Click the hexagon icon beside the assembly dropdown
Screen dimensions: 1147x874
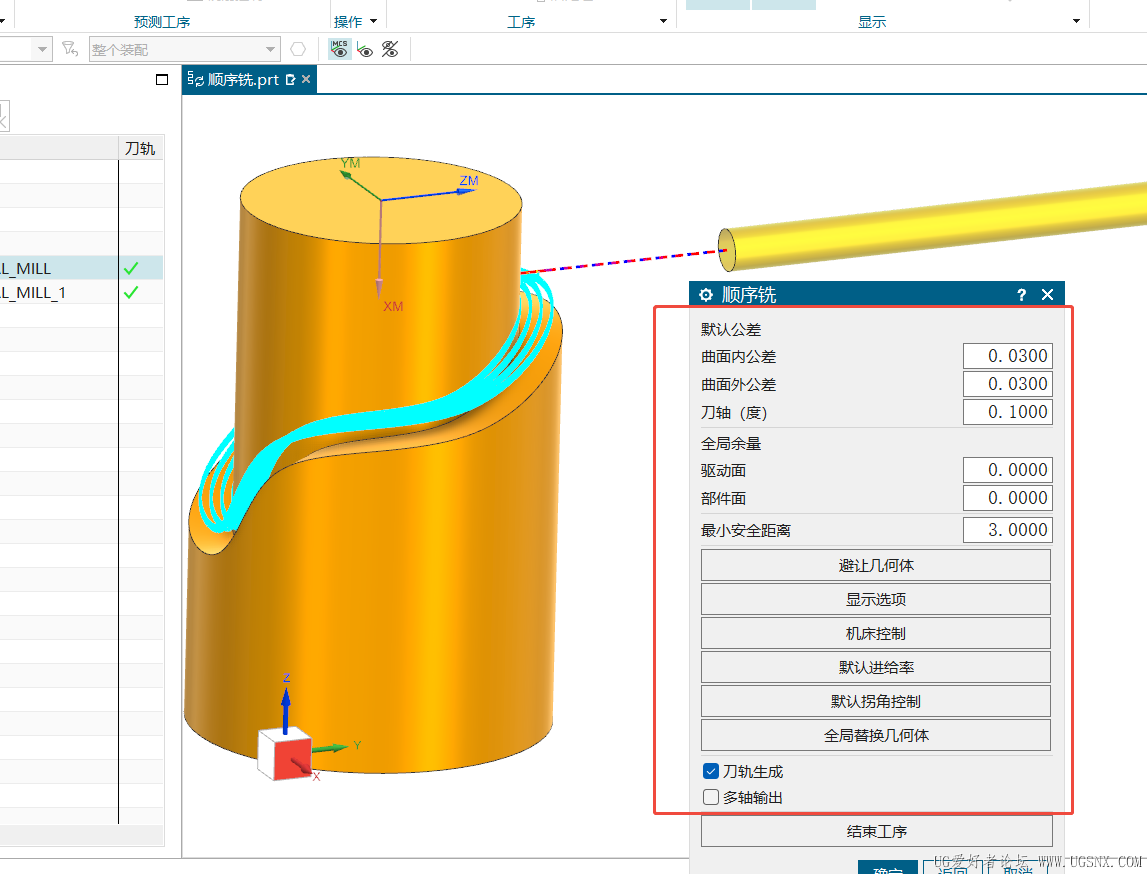298,49
